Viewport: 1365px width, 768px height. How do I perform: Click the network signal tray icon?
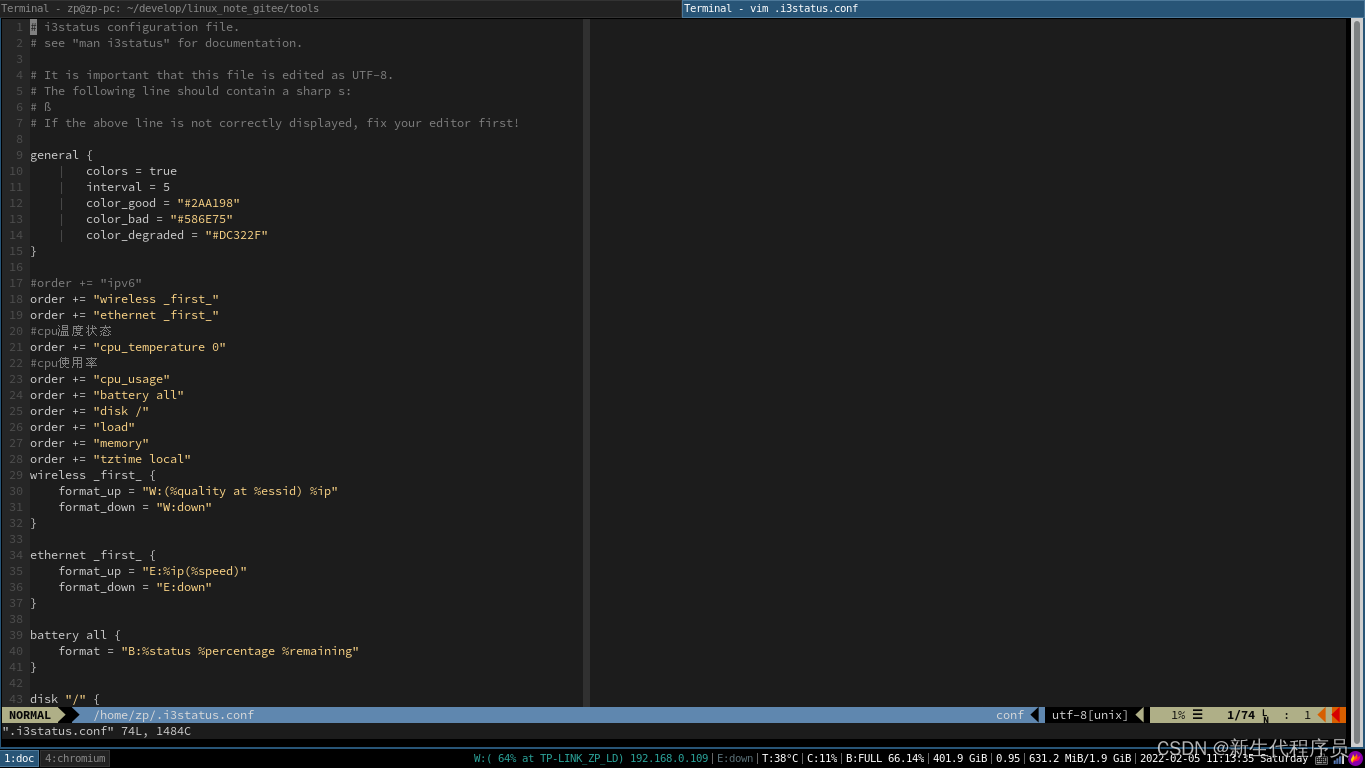coord(1339,759)
